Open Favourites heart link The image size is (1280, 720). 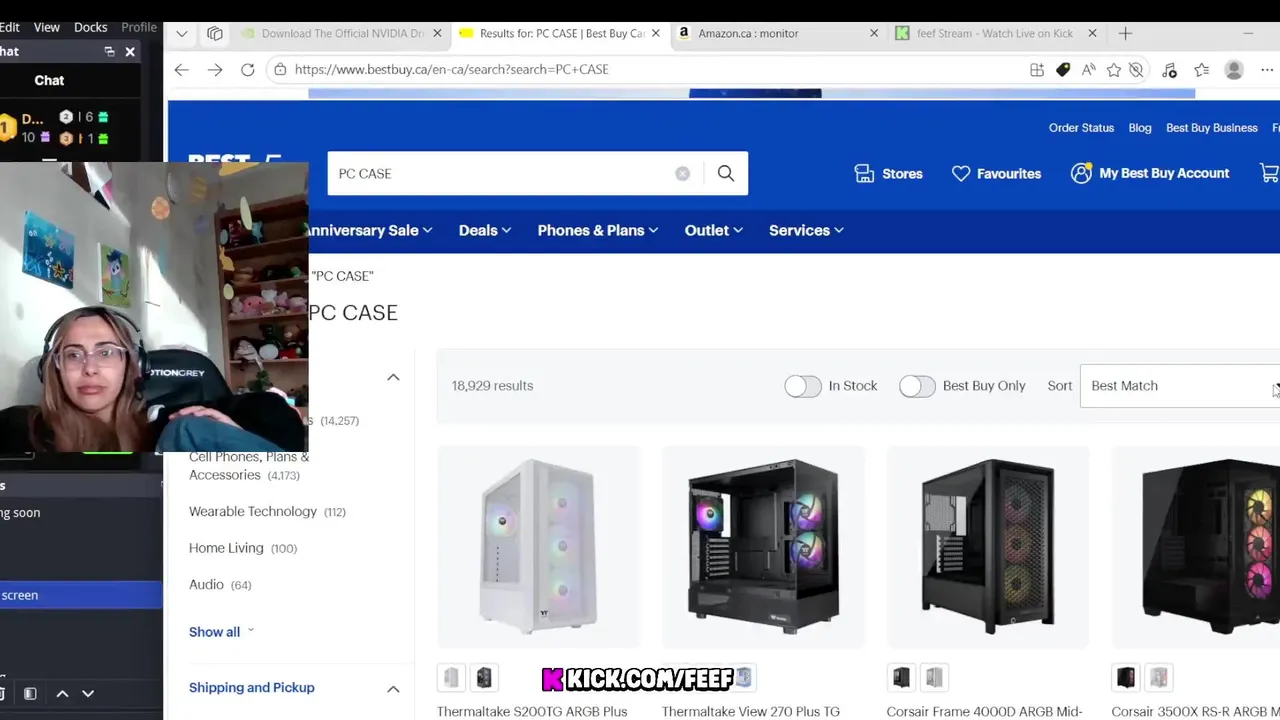tap(996, 173)
